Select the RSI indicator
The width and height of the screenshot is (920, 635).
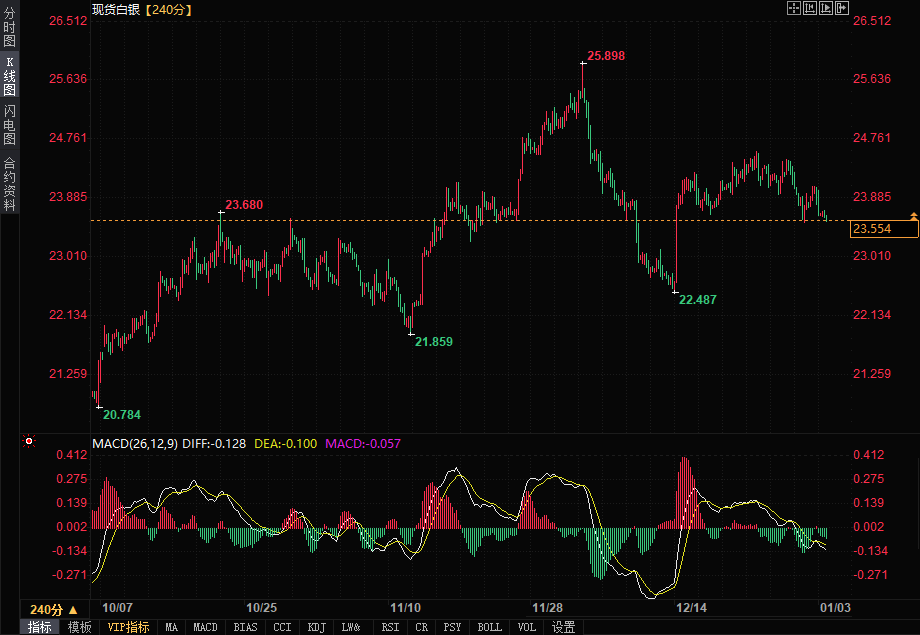point(390,627)
